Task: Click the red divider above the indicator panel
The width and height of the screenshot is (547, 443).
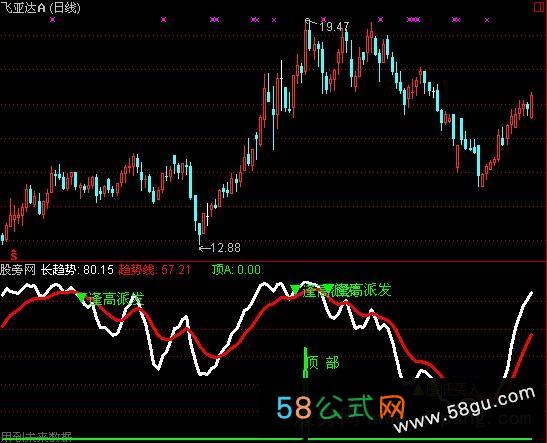Action: [x=274, y=262]
